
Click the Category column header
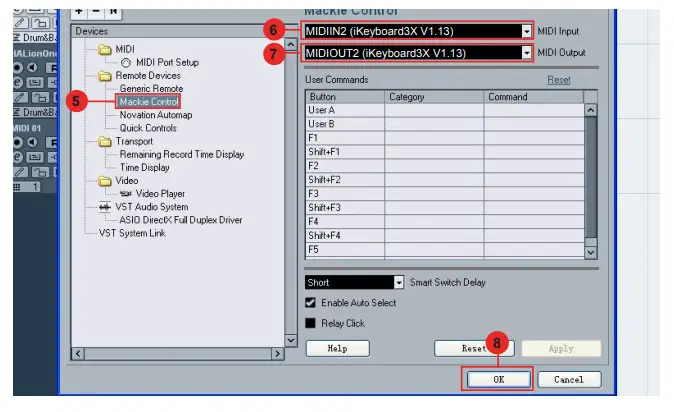coord(434,97)
